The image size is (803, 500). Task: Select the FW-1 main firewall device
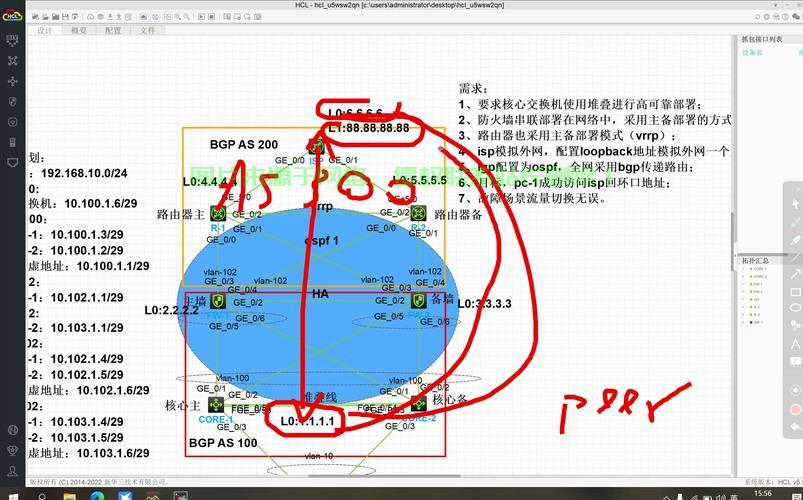coord(218,300)
